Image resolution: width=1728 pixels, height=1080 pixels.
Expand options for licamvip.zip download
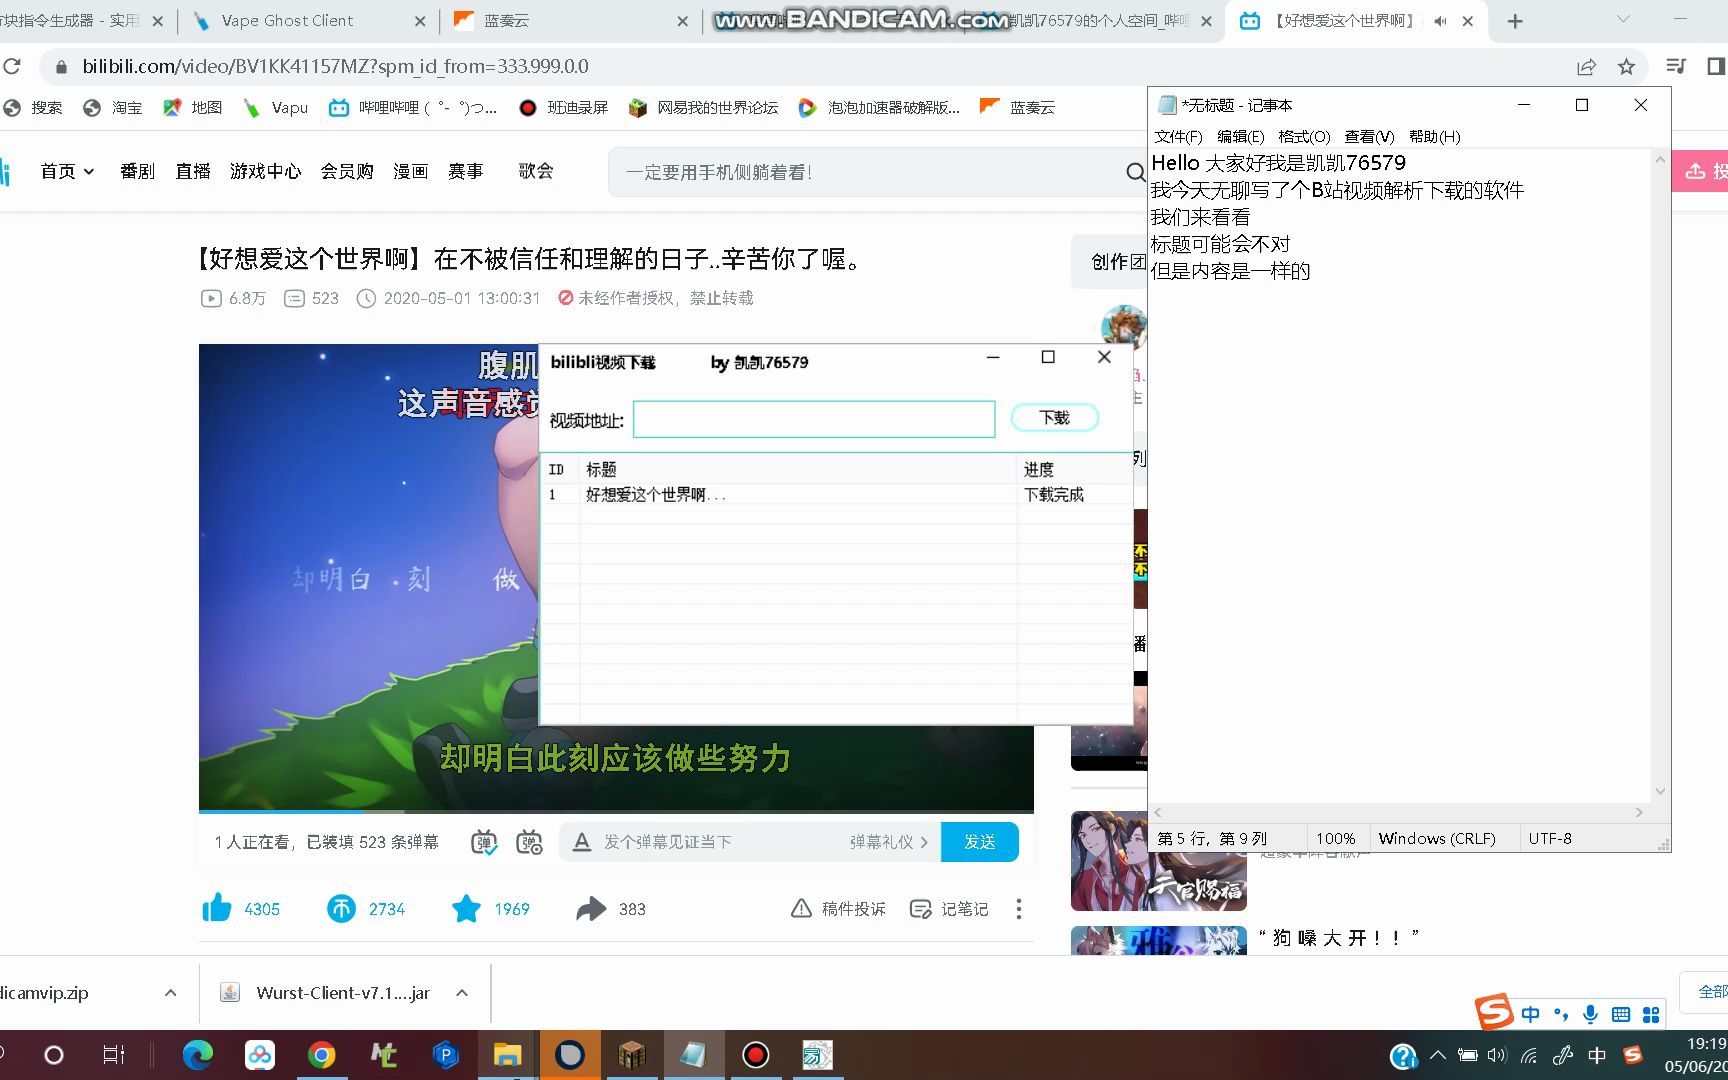(x=170, y=993)
